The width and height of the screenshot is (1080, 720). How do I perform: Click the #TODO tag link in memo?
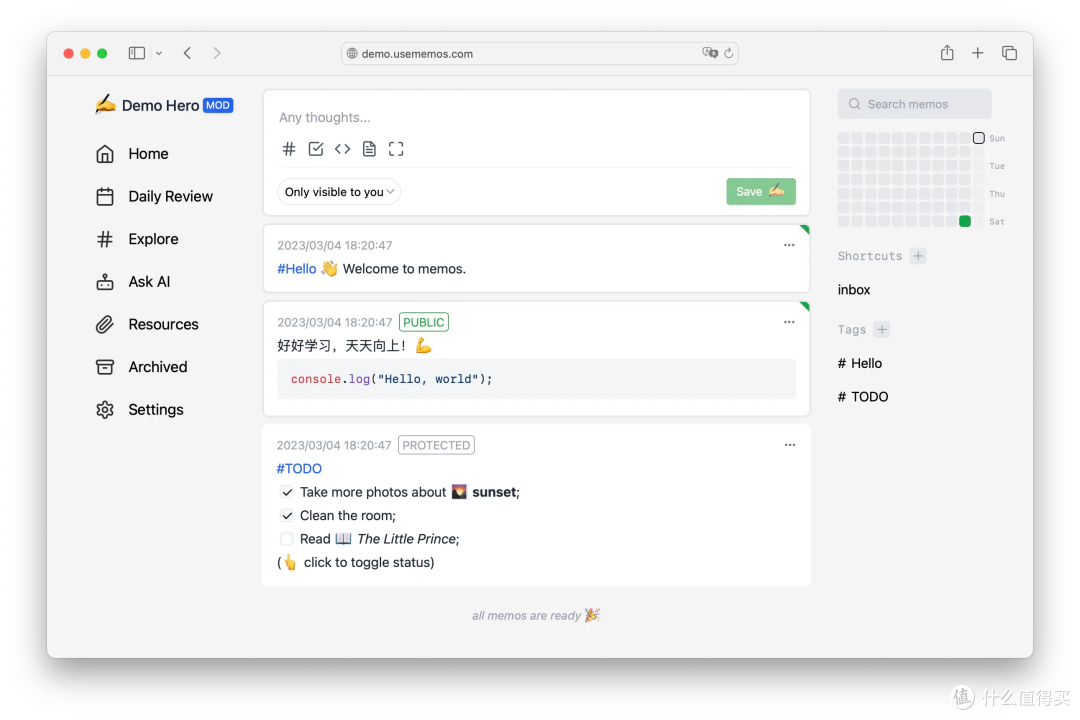(x=299, y=469)
